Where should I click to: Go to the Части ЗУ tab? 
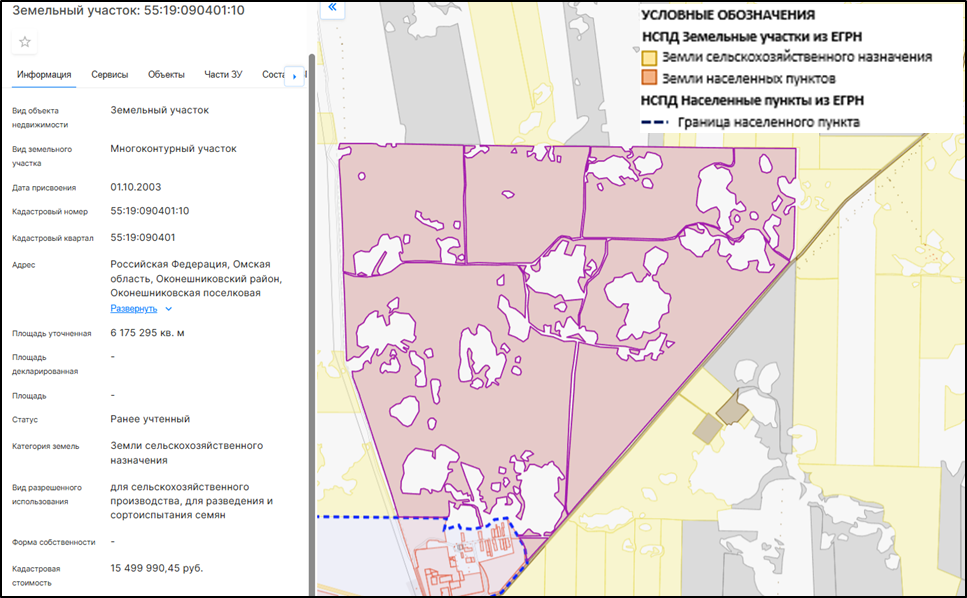tap(223, 75)
